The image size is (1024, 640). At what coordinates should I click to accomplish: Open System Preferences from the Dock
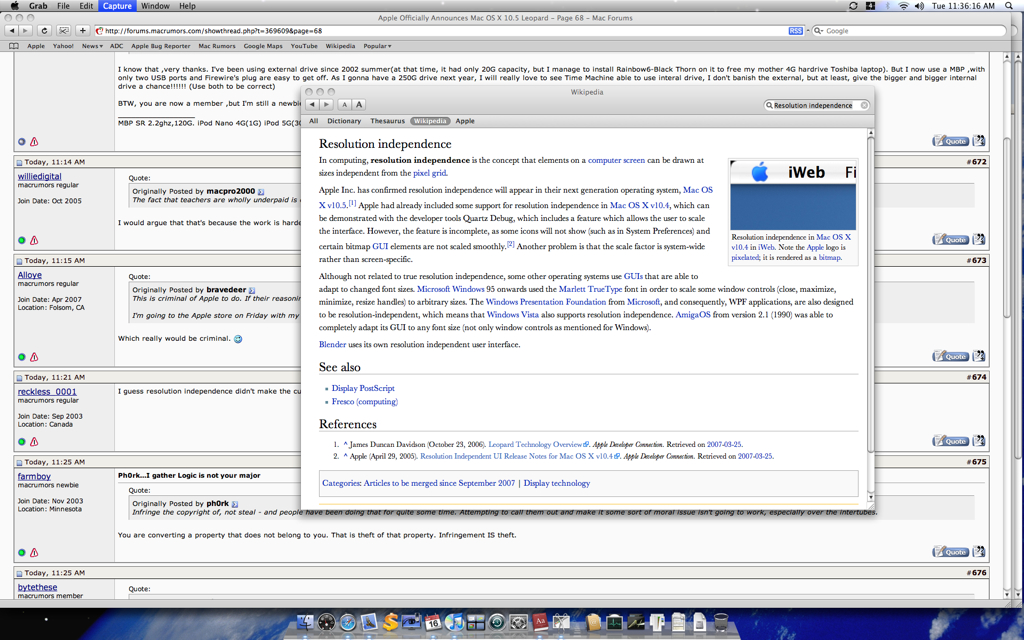click(518, 622)
